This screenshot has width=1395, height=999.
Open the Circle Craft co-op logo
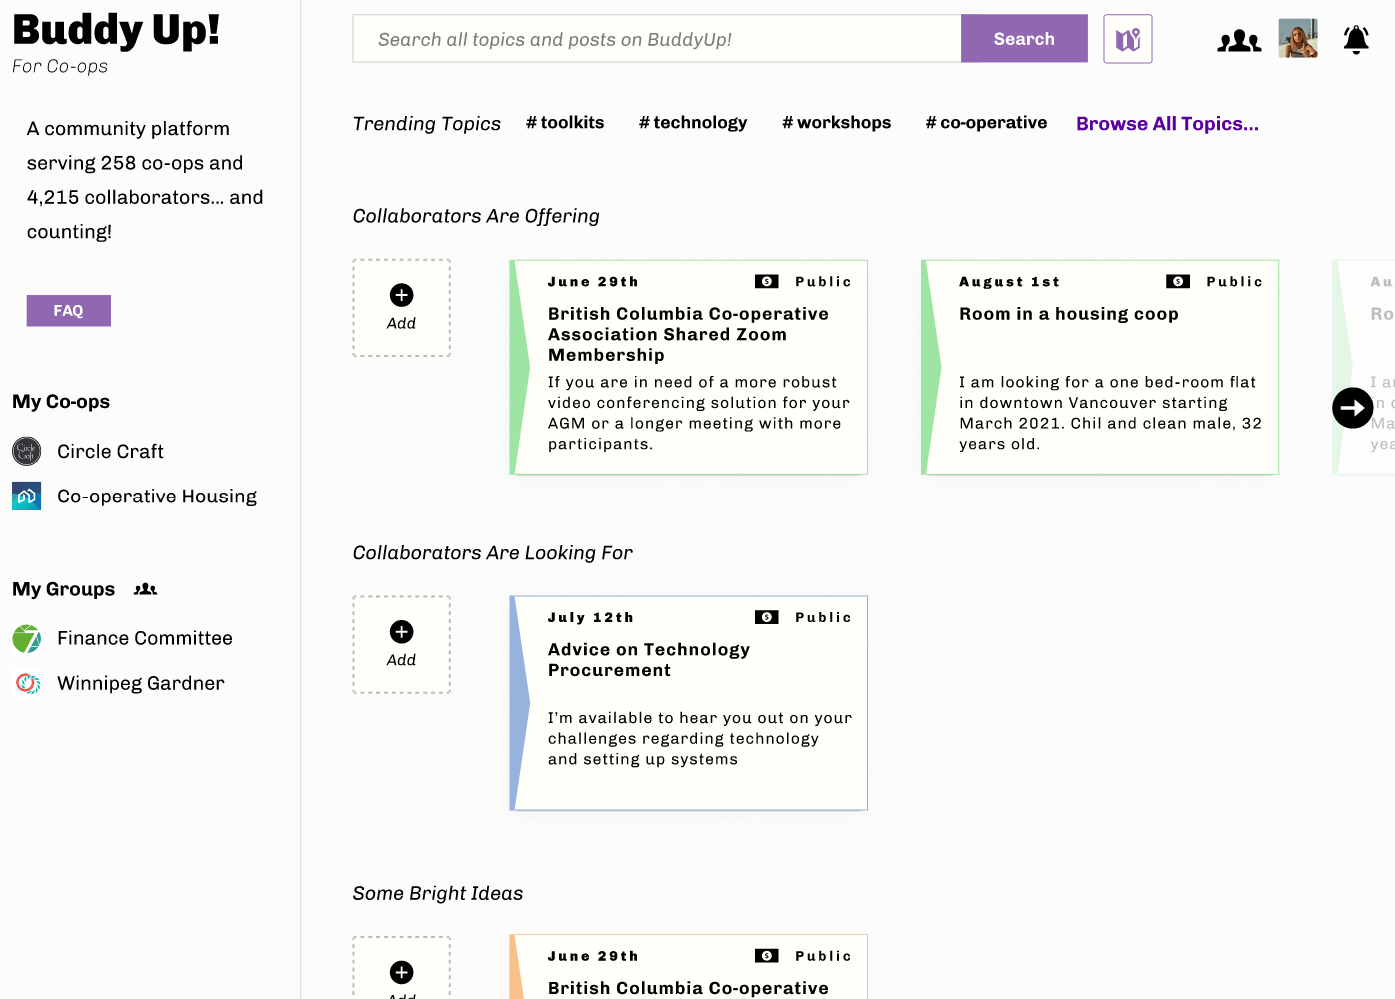click(27, 451)
